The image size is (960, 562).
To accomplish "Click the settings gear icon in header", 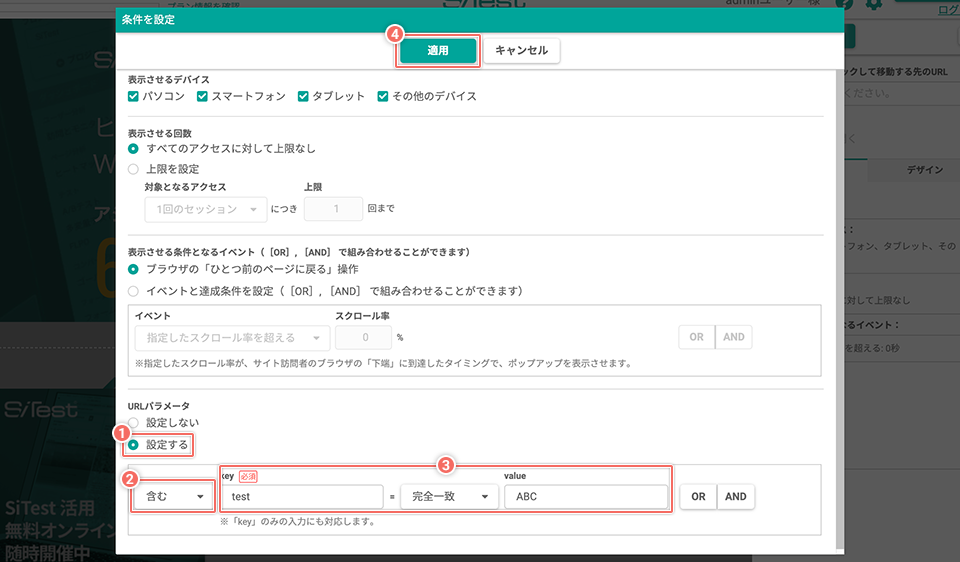I will coord(874,4).
